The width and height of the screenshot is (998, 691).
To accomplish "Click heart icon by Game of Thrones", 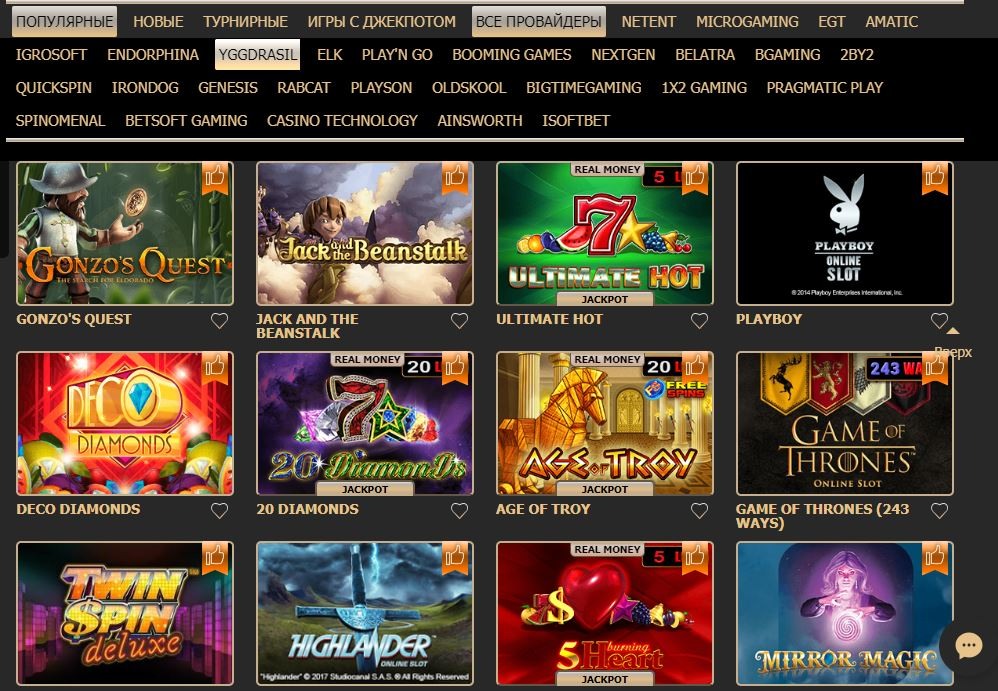I will click(939, 510).
